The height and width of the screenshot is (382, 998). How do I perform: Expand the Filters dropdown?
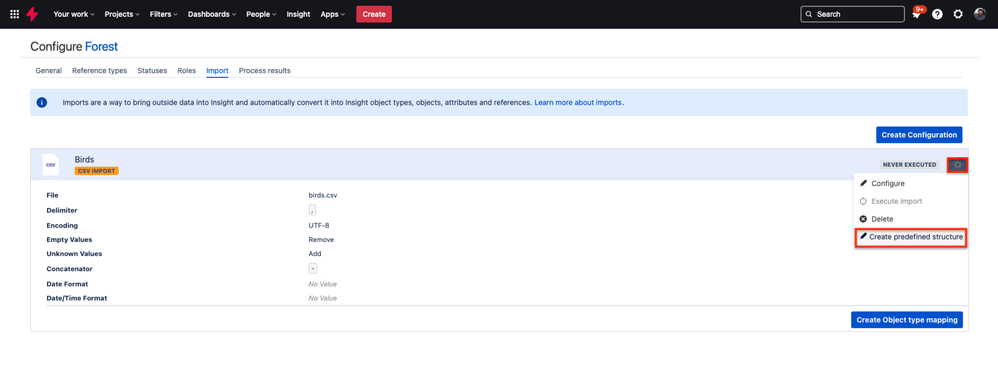pyautogui.click(x=164, y=14)
